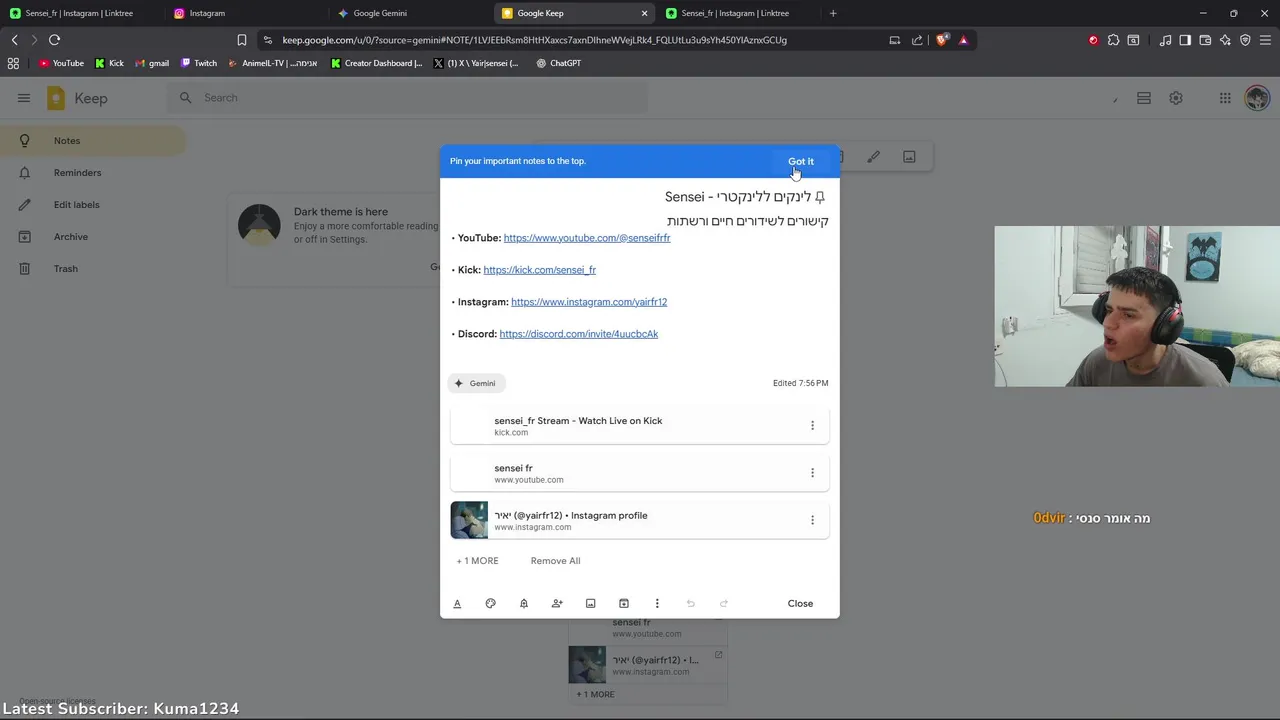Open the Discord invite link

[579, 334]
